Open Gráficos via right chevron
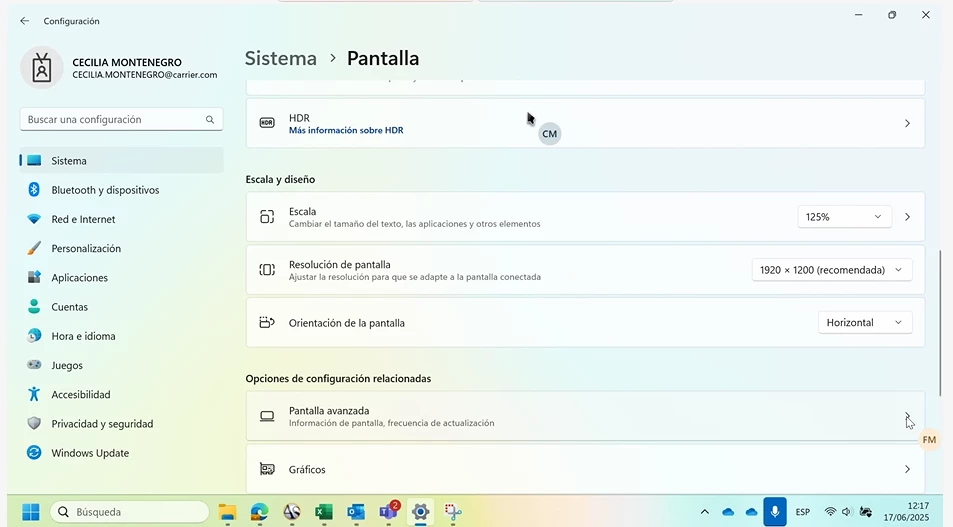The image size is (953, 527). (x=907, y=469)
